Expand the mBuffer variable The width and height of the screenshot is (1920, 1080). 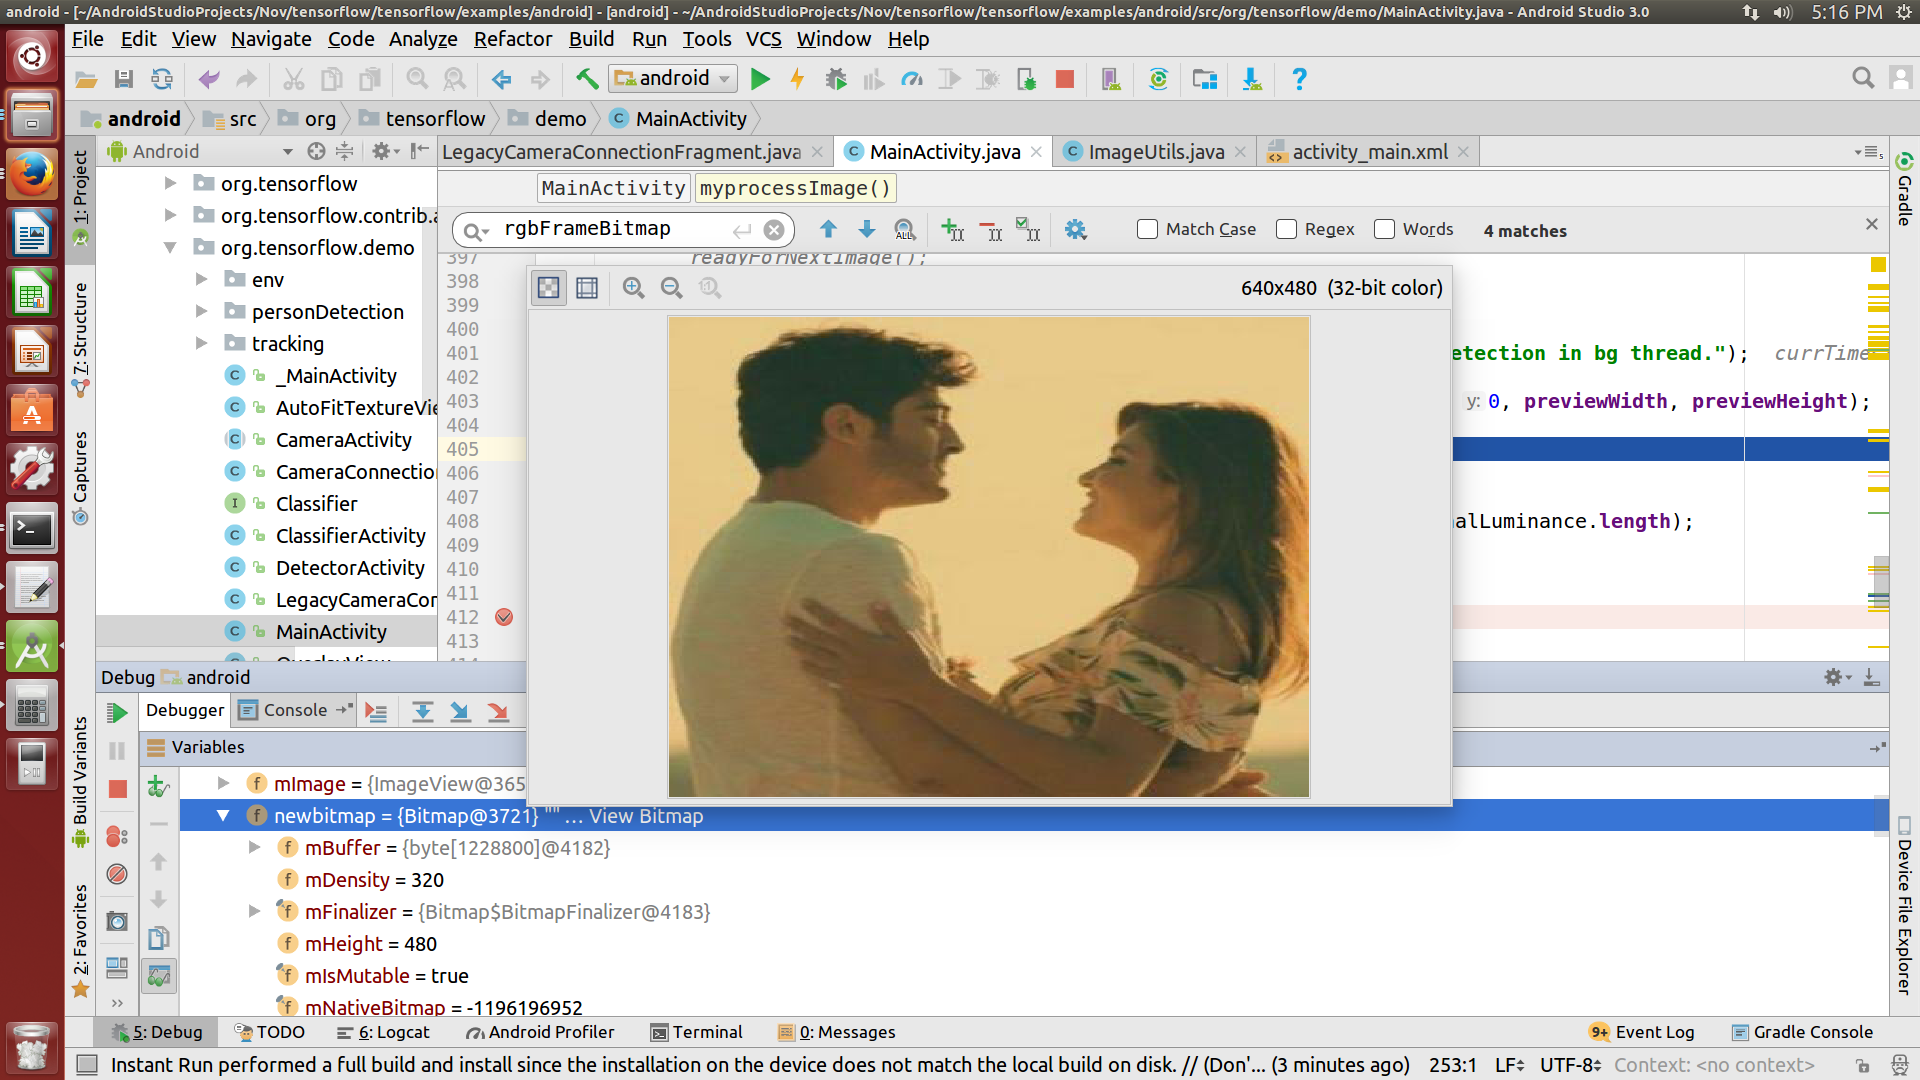coord(255,848)
